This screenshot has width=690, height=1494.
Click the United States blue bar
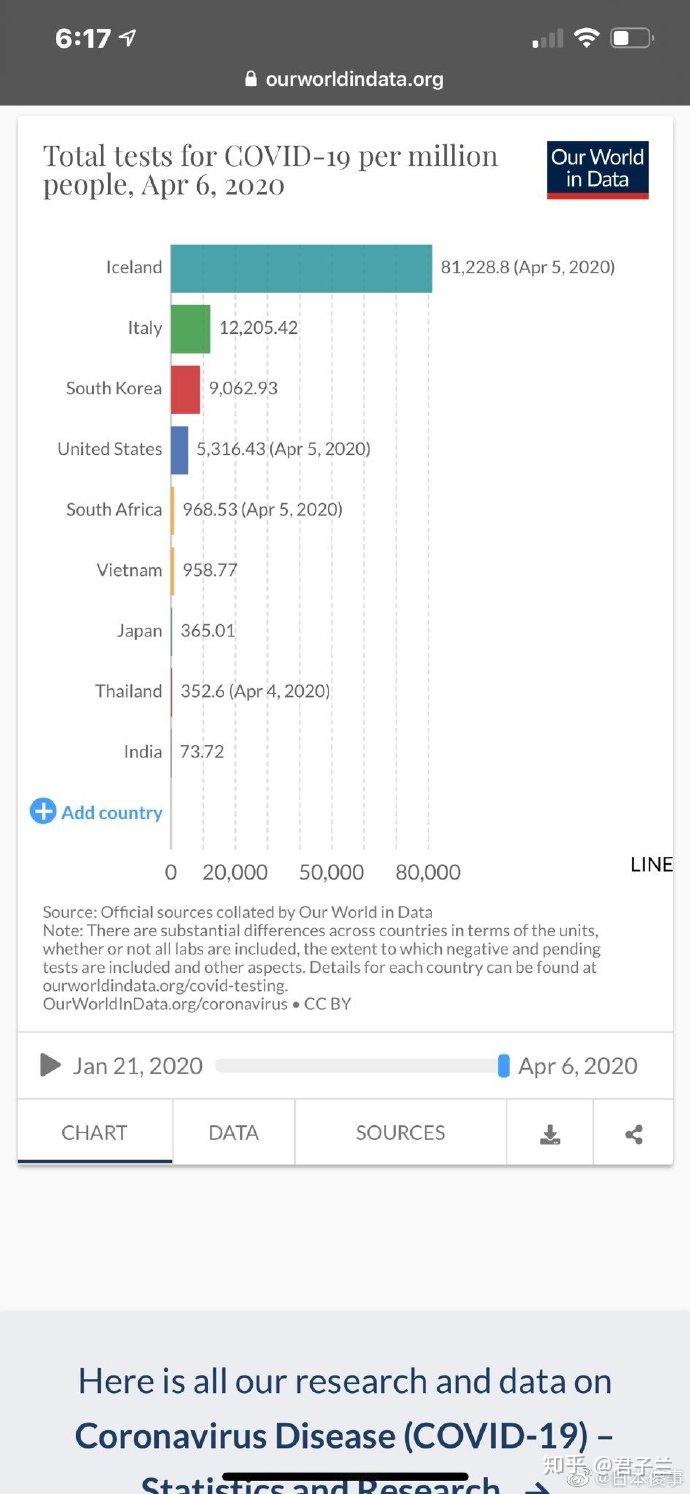click(179, 450)
